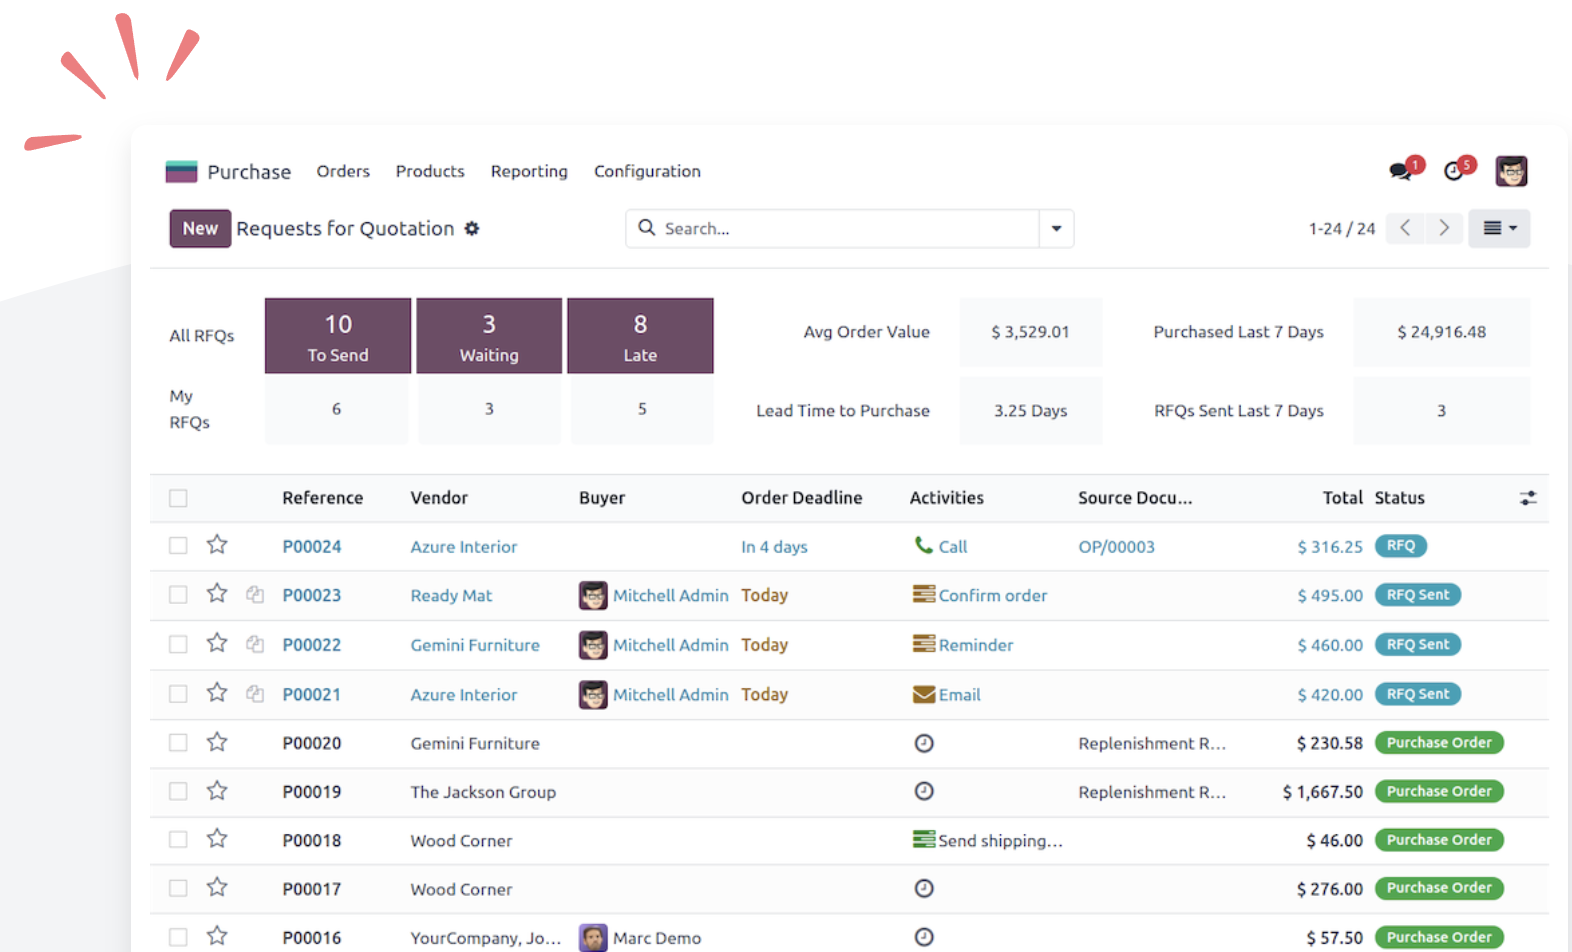Expand the search options dropdown arrow

coord(1056,229)
